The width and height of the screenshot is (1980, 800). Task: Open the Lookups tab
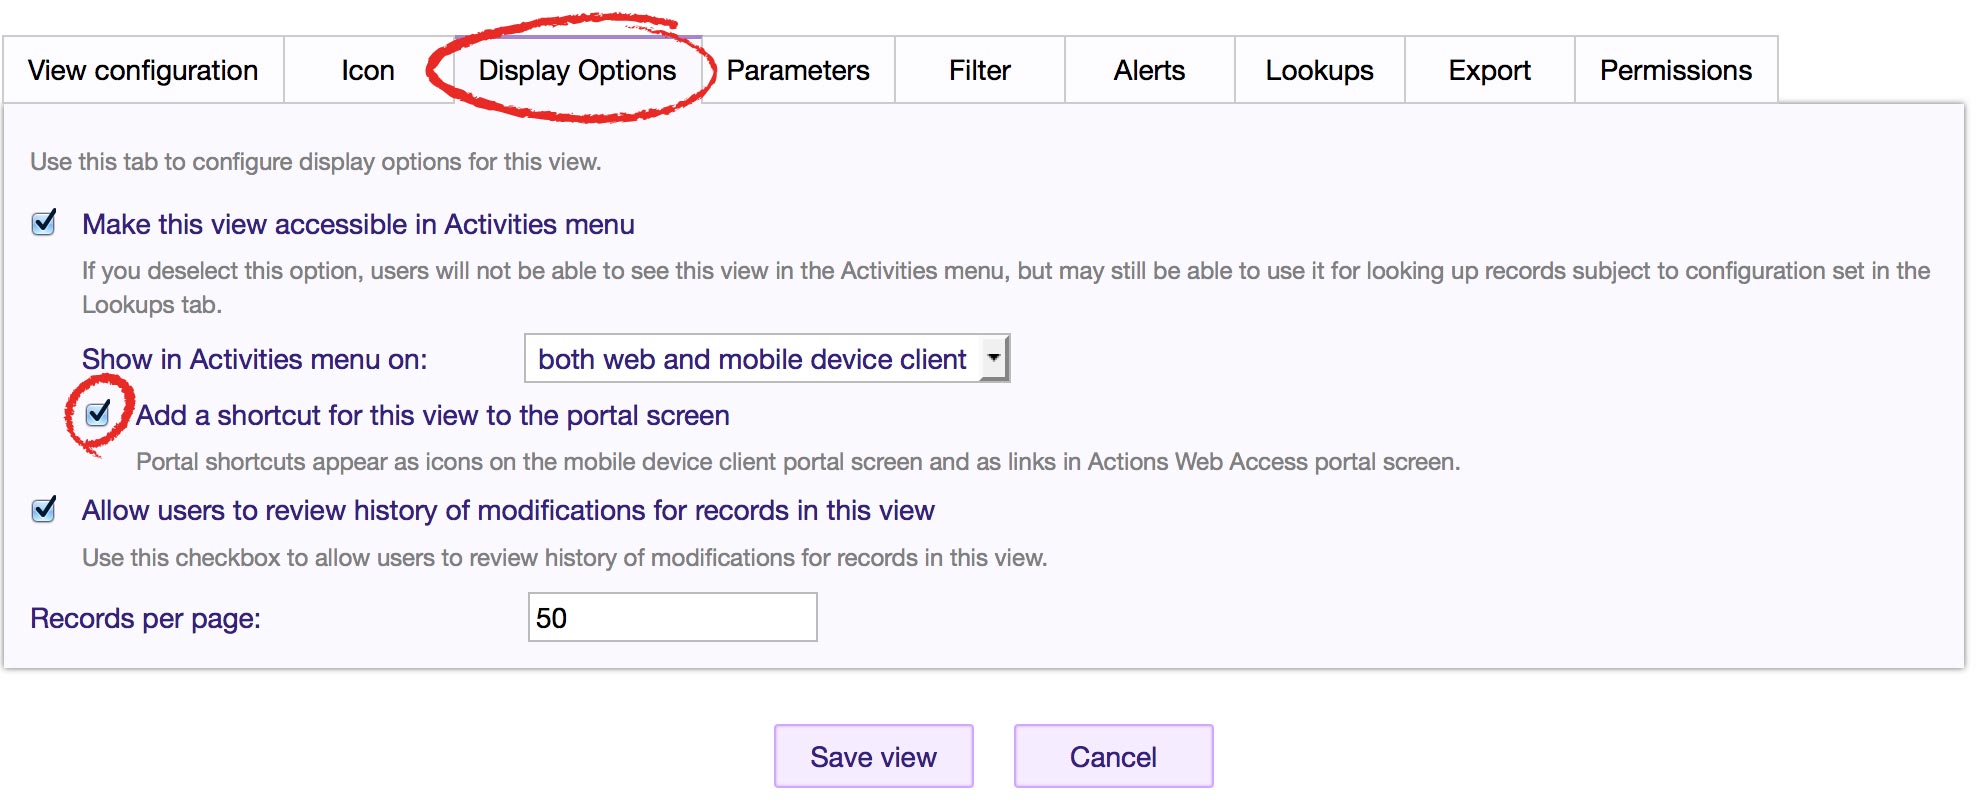click(1320, 70)
